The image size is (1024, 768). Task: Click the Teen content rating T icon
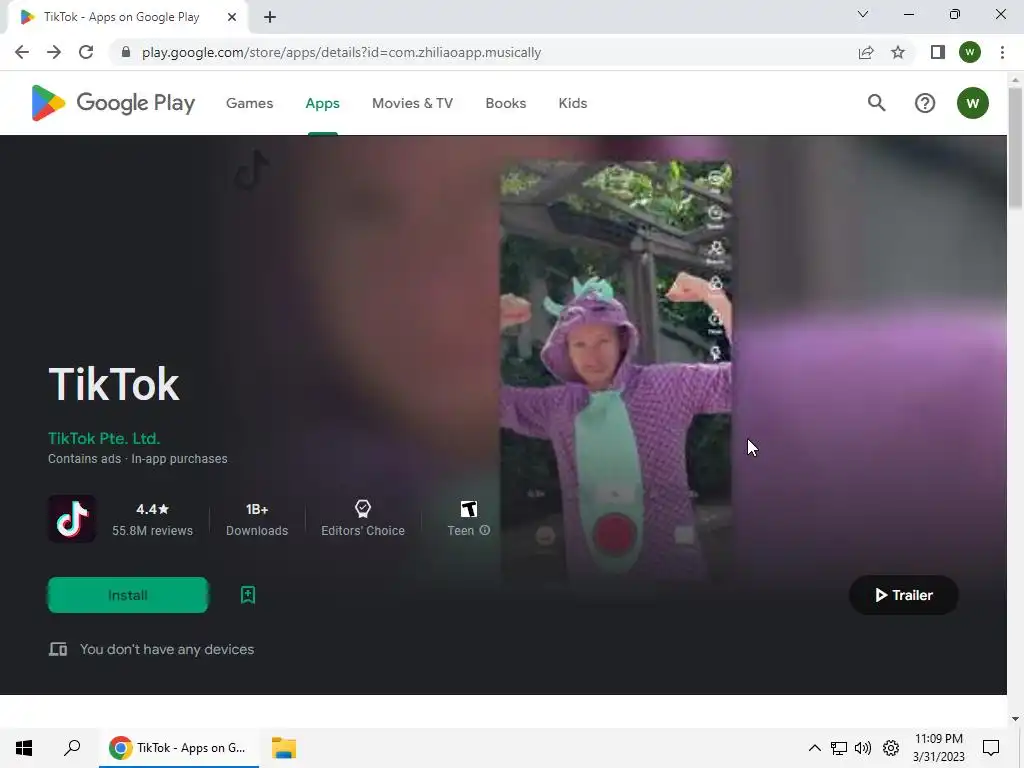[x=469, y=509]
